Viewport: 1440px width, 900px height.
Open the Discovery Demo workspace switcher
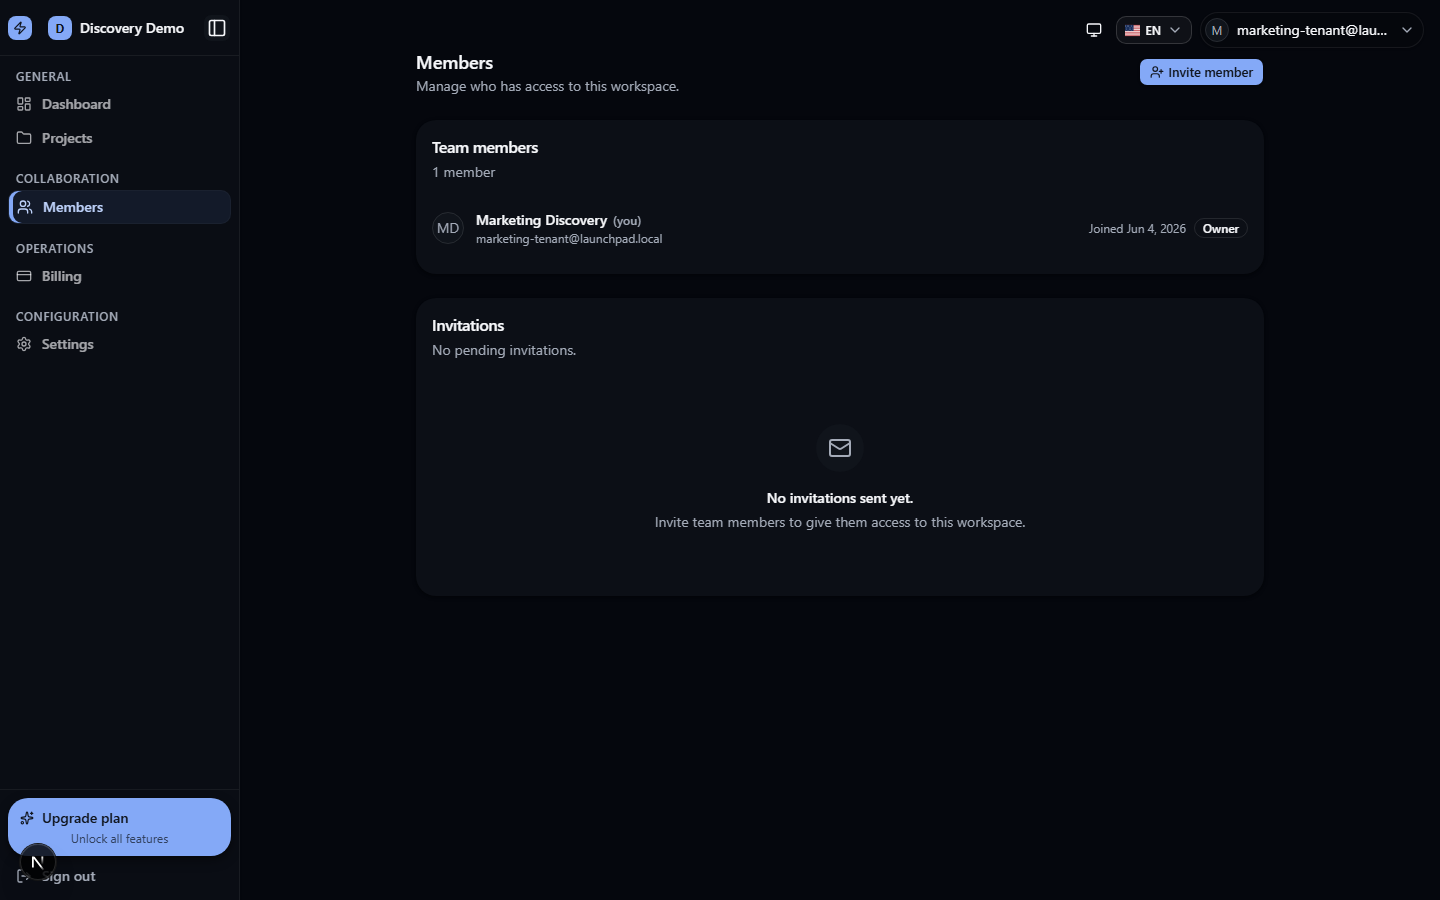pyautogui.click(x=117, y=28)
